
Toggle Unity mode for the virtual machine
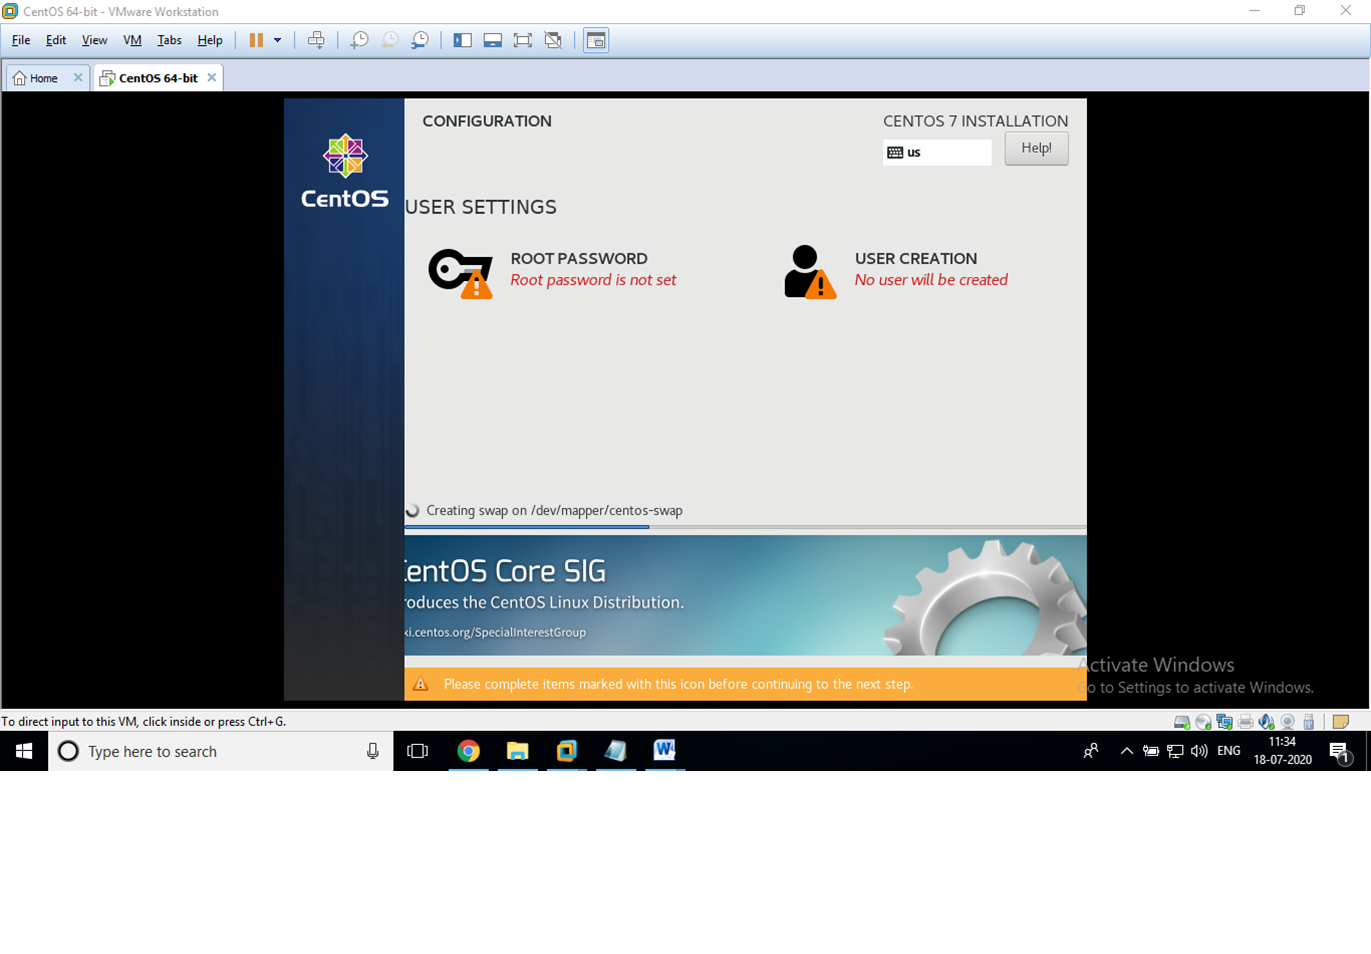[553, 40]
